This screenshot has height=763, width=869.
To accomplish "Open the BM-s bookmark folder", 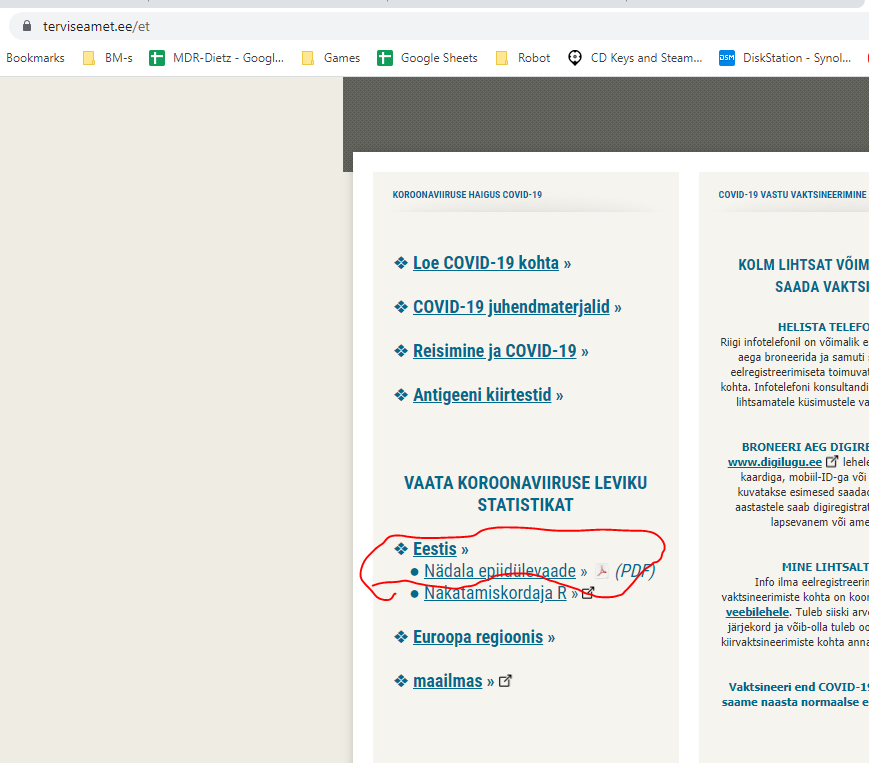I will tap(108, 58).
